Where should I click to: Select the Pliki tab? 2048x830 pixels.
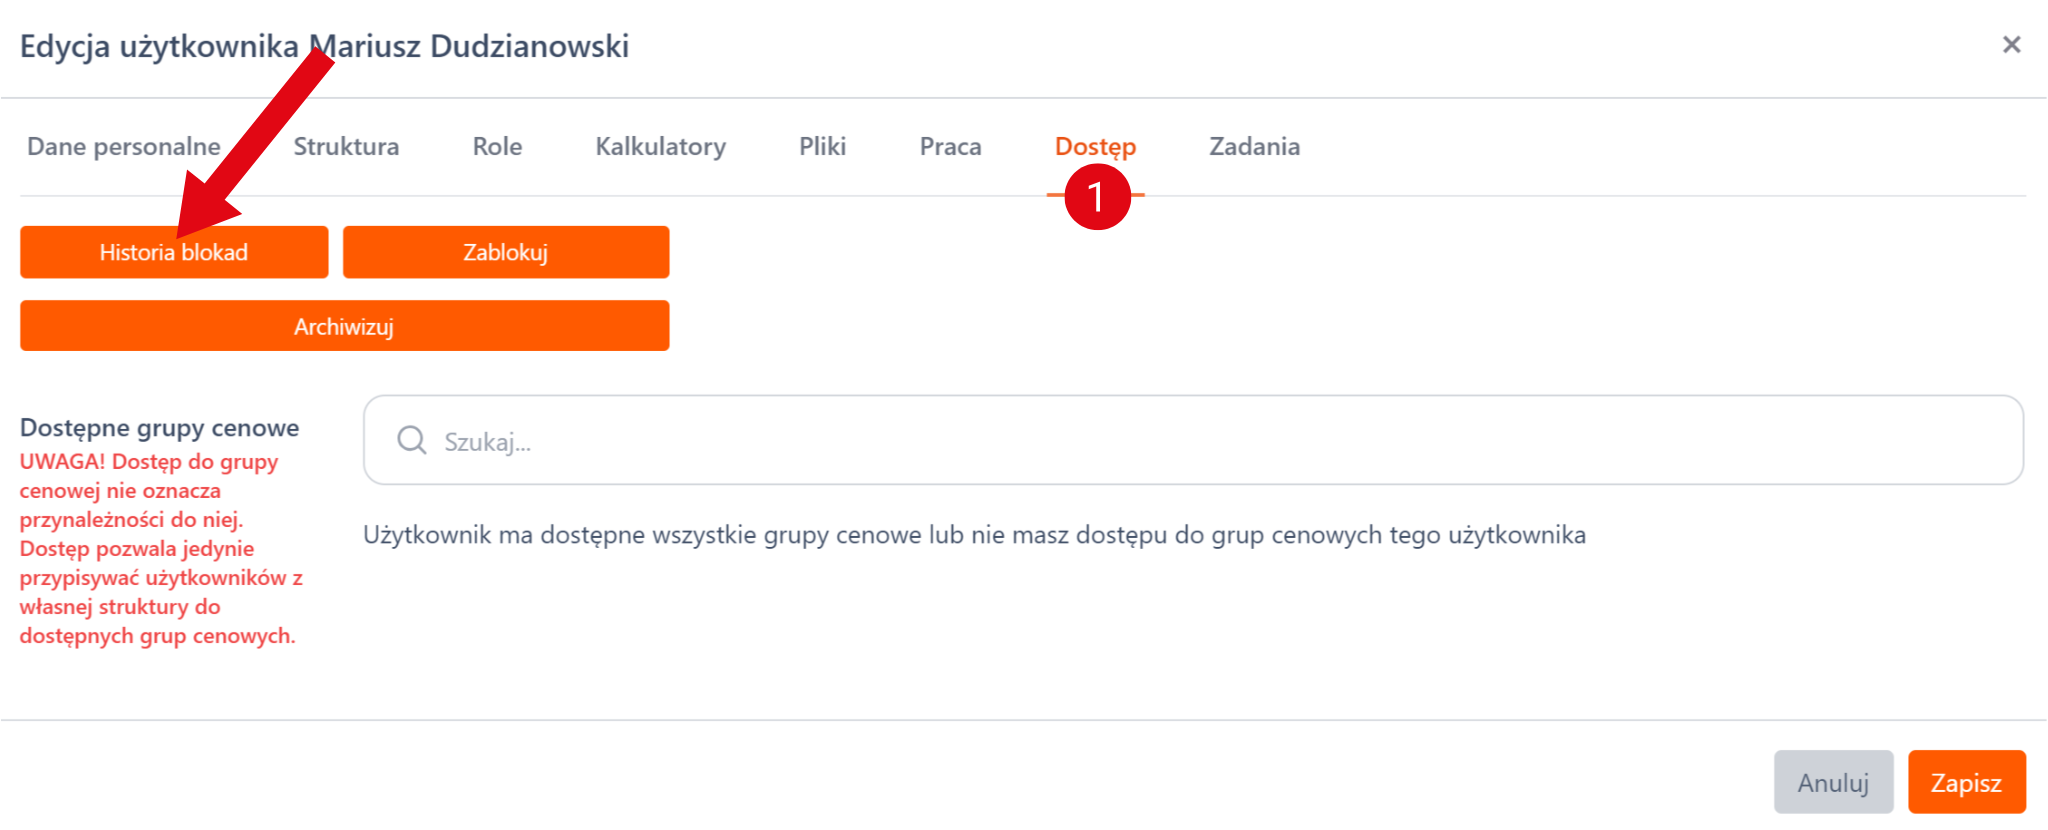pyautogui.click(x=822, y=147)
